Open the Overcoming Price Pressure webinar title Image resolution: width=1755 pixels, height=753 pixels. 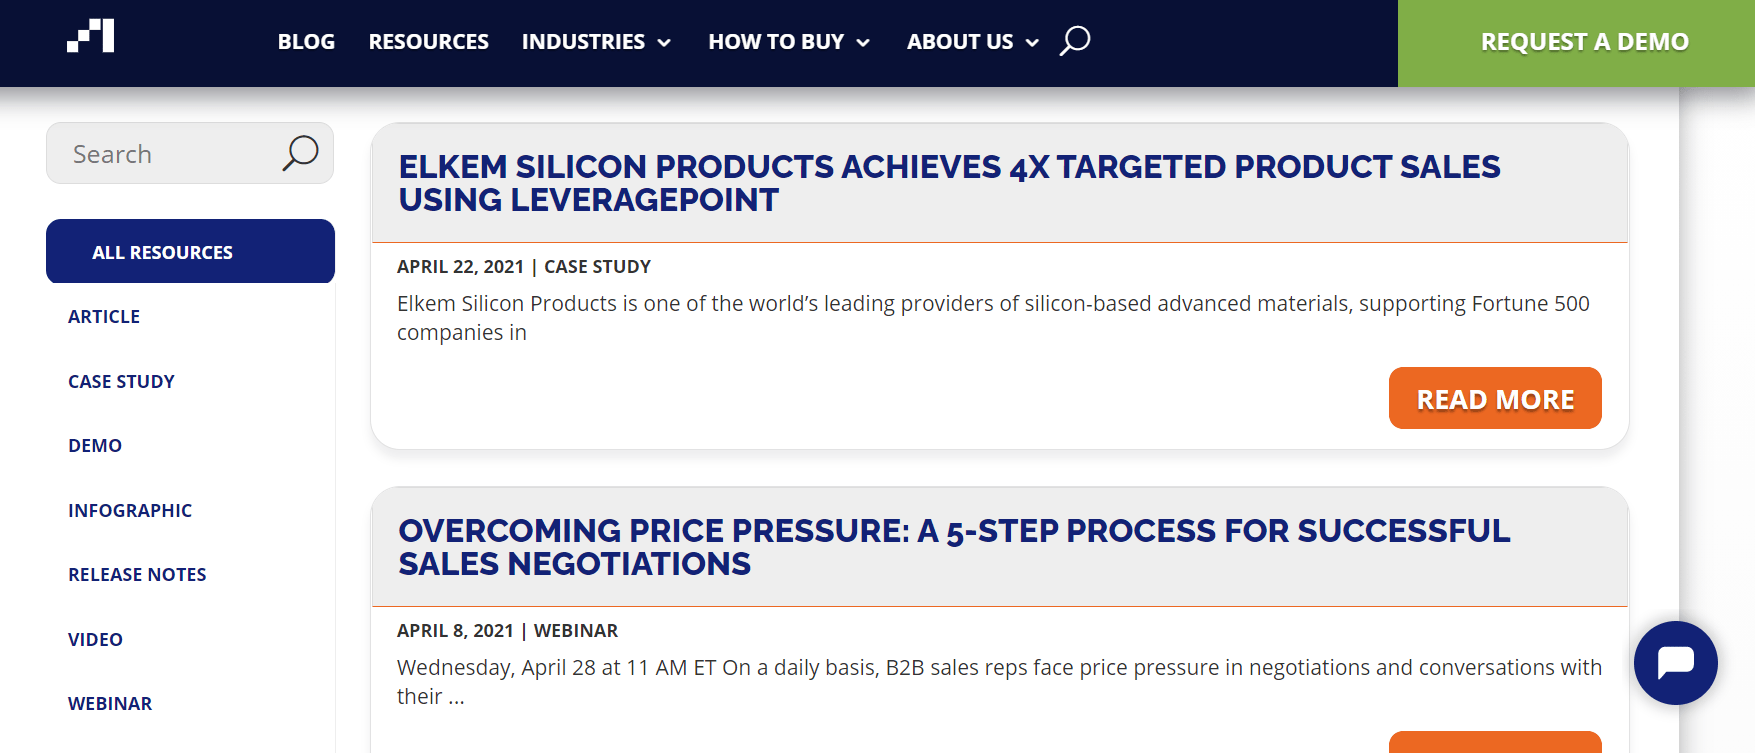click(954, 546)
